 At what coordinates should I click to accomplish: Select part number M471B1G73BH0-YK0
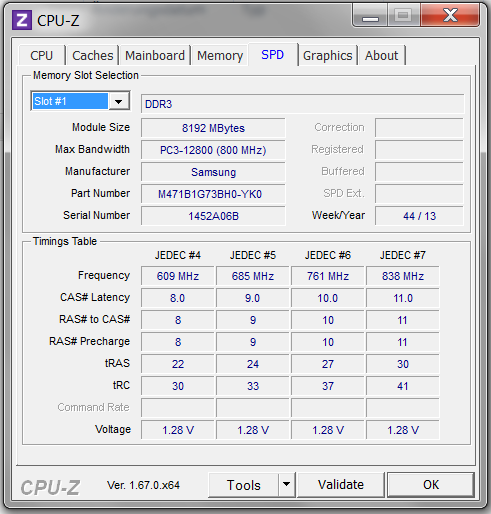213,194
